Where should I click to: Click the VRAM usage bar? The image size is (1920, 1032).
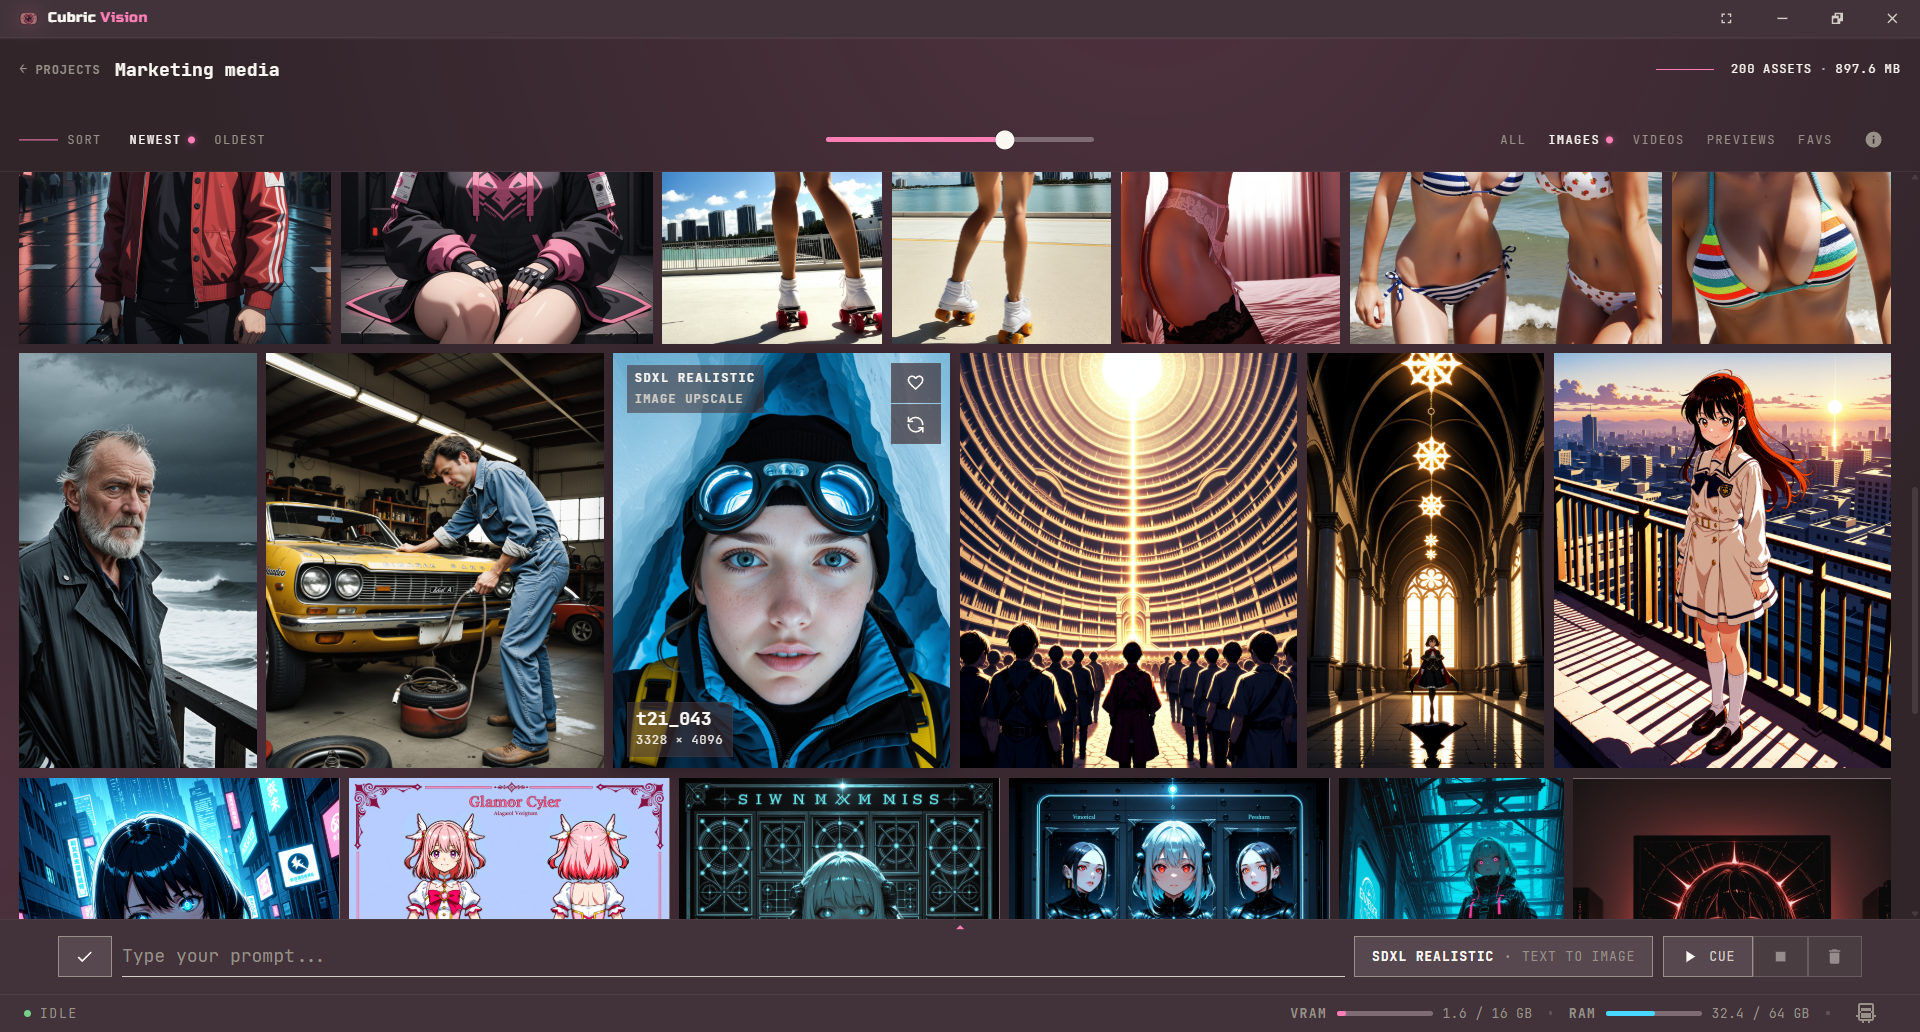click(x=1385, y=1014)
